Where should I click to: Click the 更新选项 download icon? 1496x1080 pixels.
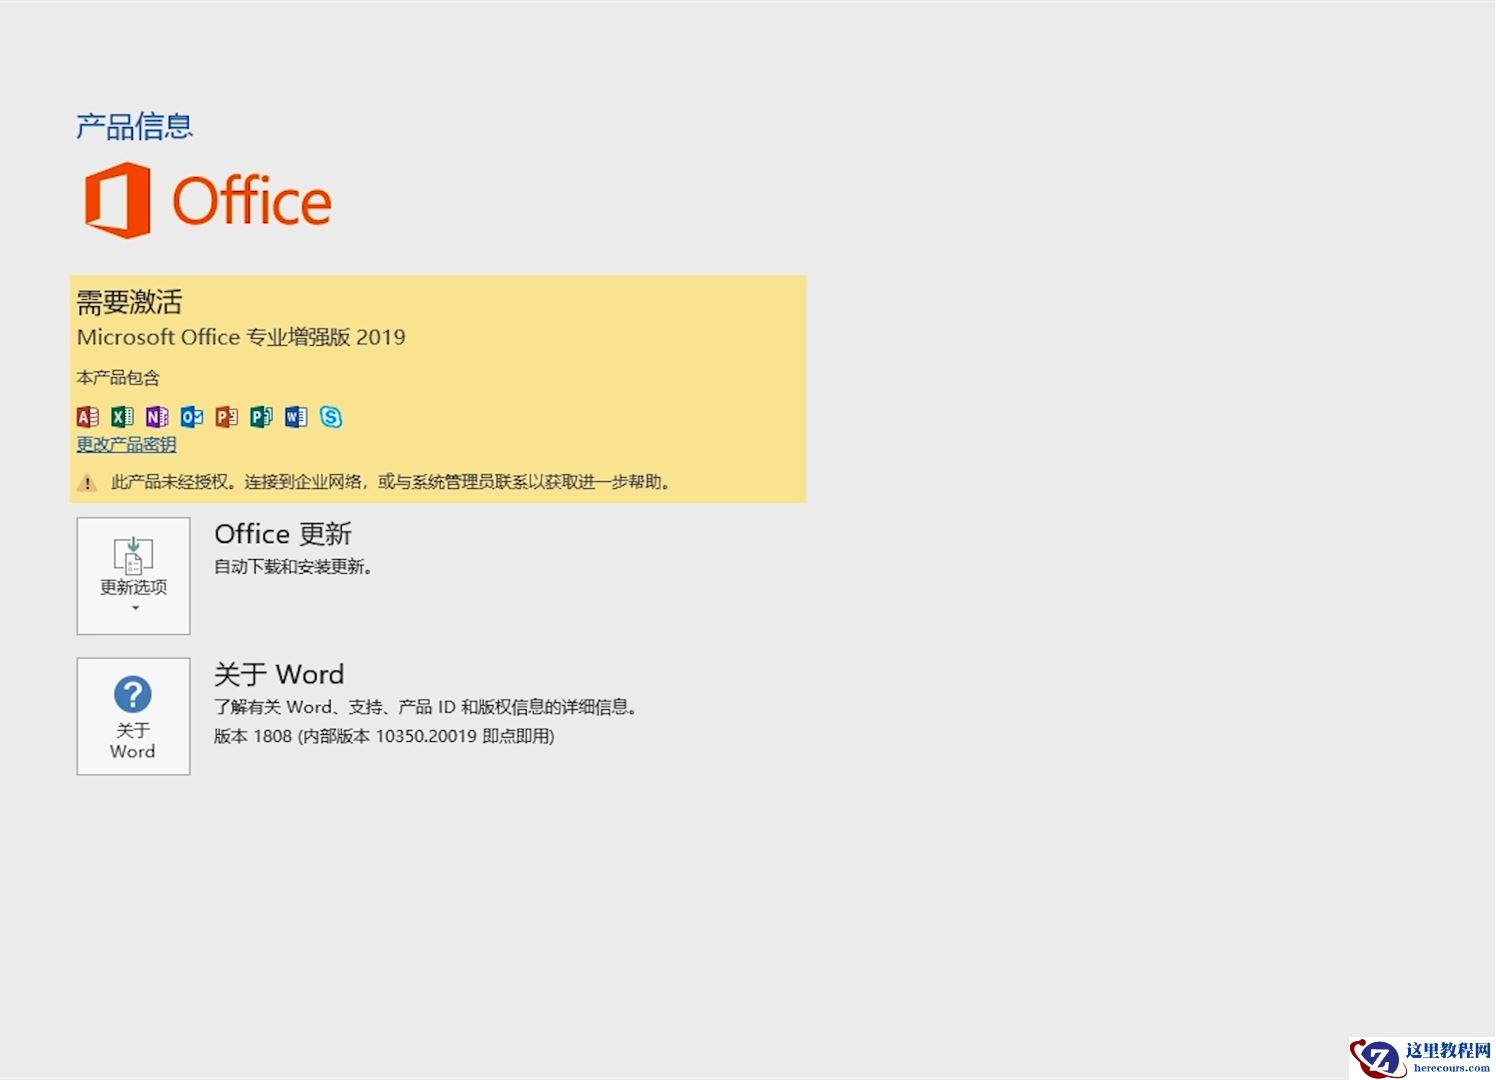132,555
